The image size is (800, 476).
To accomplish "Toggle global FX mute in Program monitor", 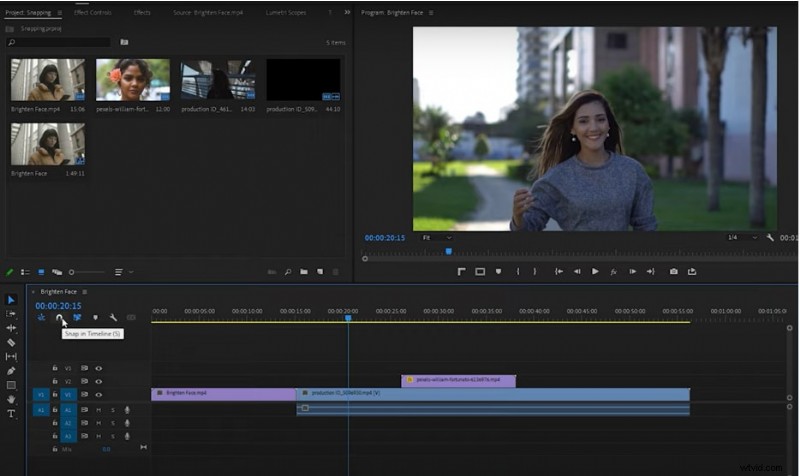I will [x=613, y=272].
